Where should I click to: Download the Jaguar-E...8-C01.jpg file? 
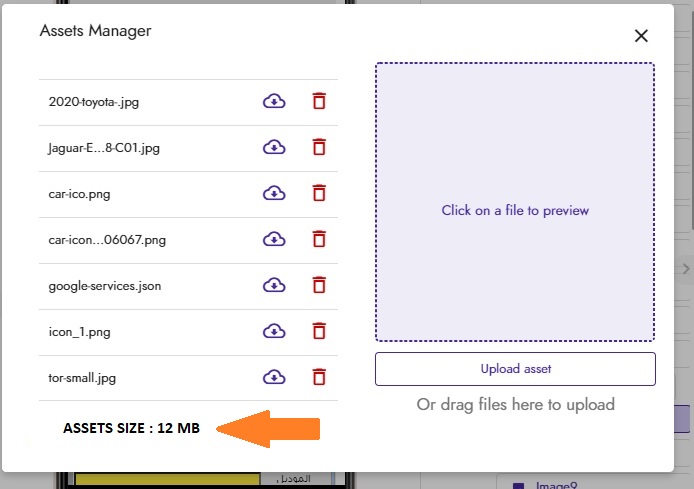[x=274, y=147]
